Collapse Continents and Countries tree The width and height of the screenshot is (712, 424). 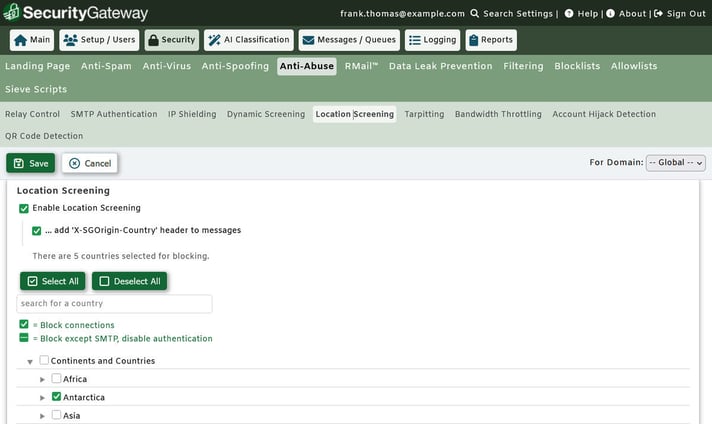[30, 362]
